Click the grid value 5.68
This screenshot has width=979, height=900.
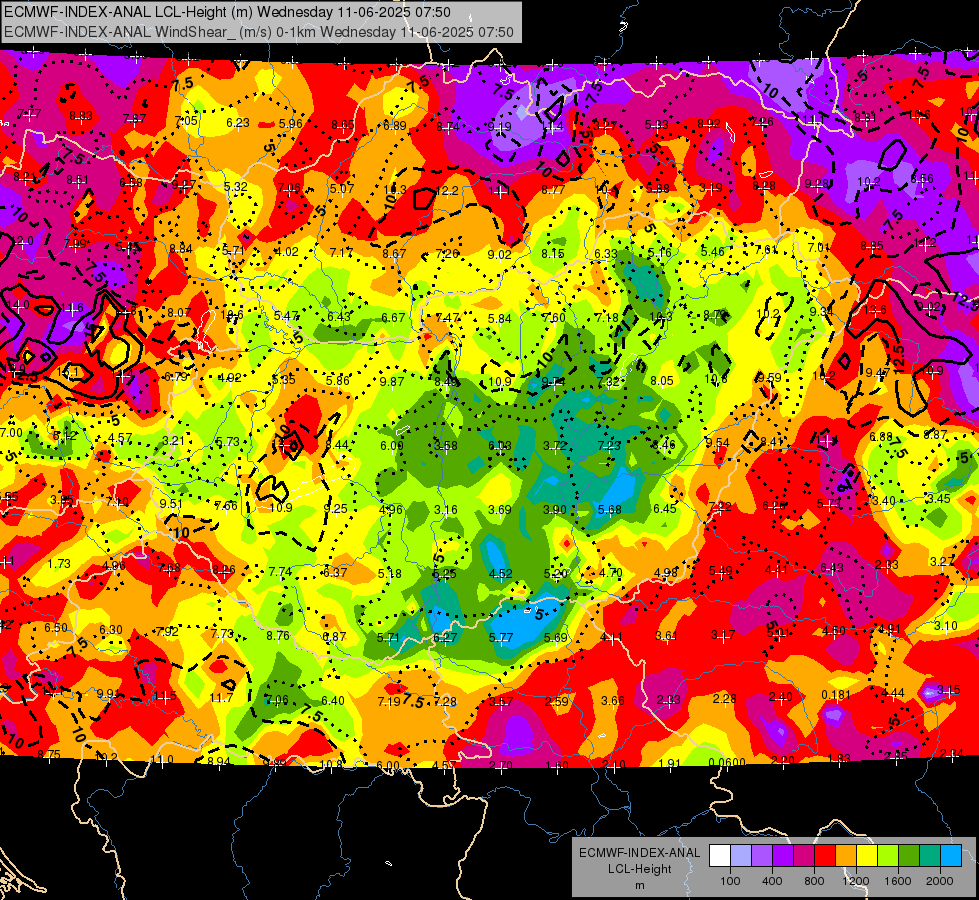click(x=609, y=510)
